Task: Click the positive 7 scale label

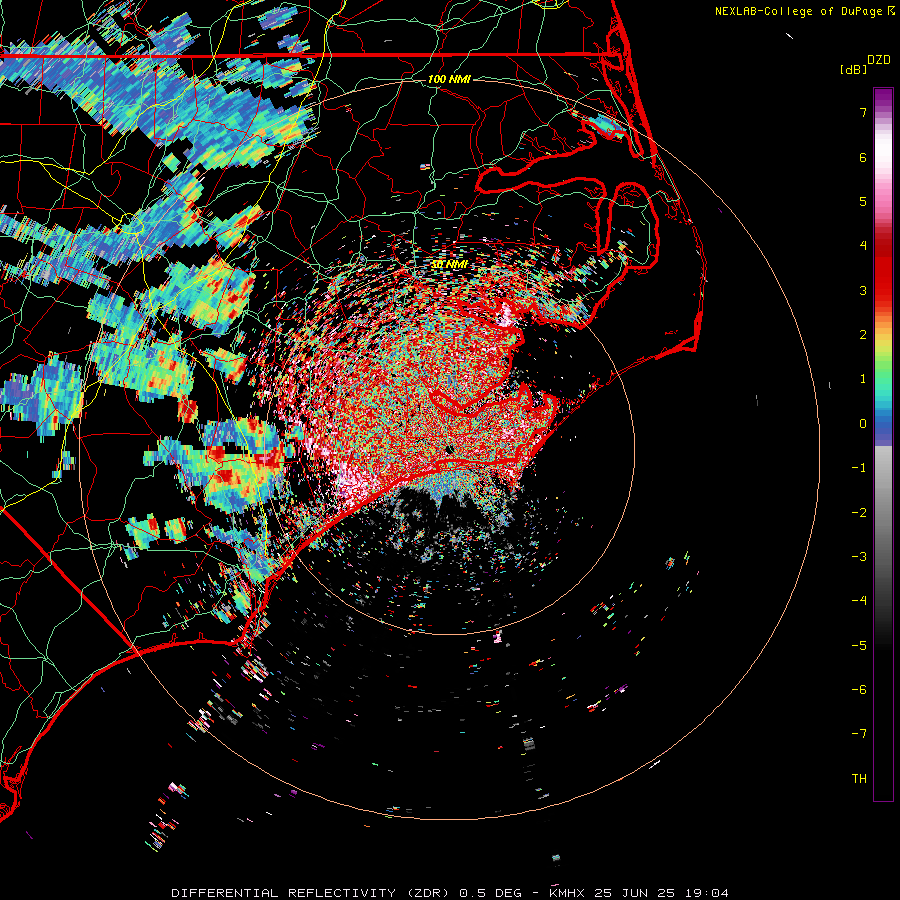Action: click(863, 112)
